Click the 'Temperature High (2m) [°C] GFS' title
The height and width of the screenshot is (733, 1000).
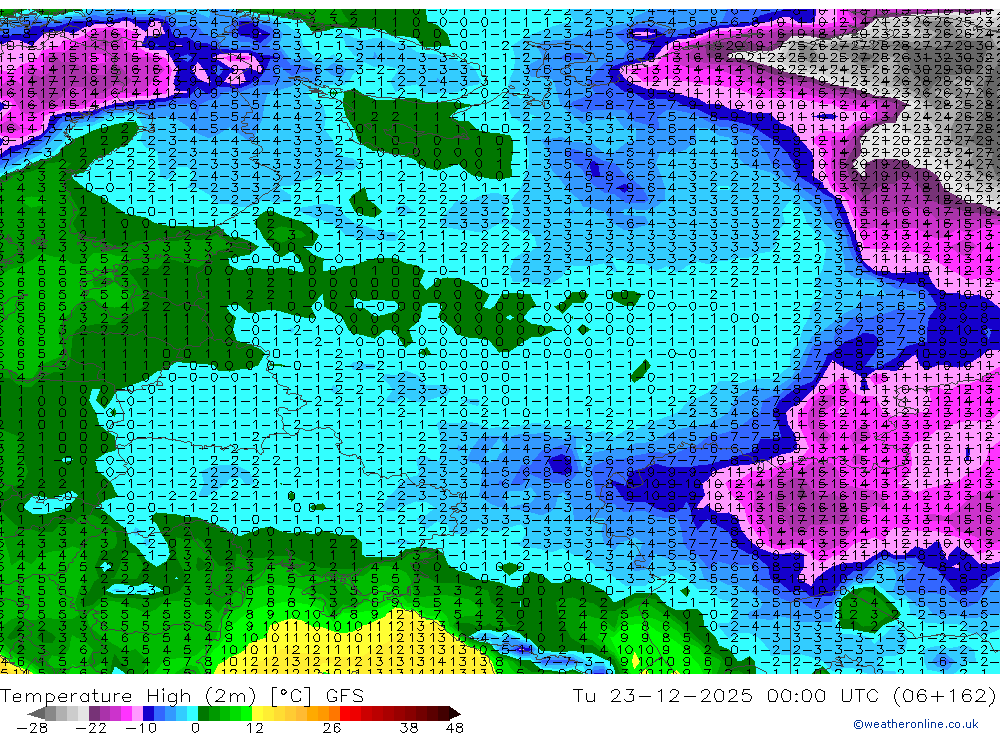(x=182, y=695)
